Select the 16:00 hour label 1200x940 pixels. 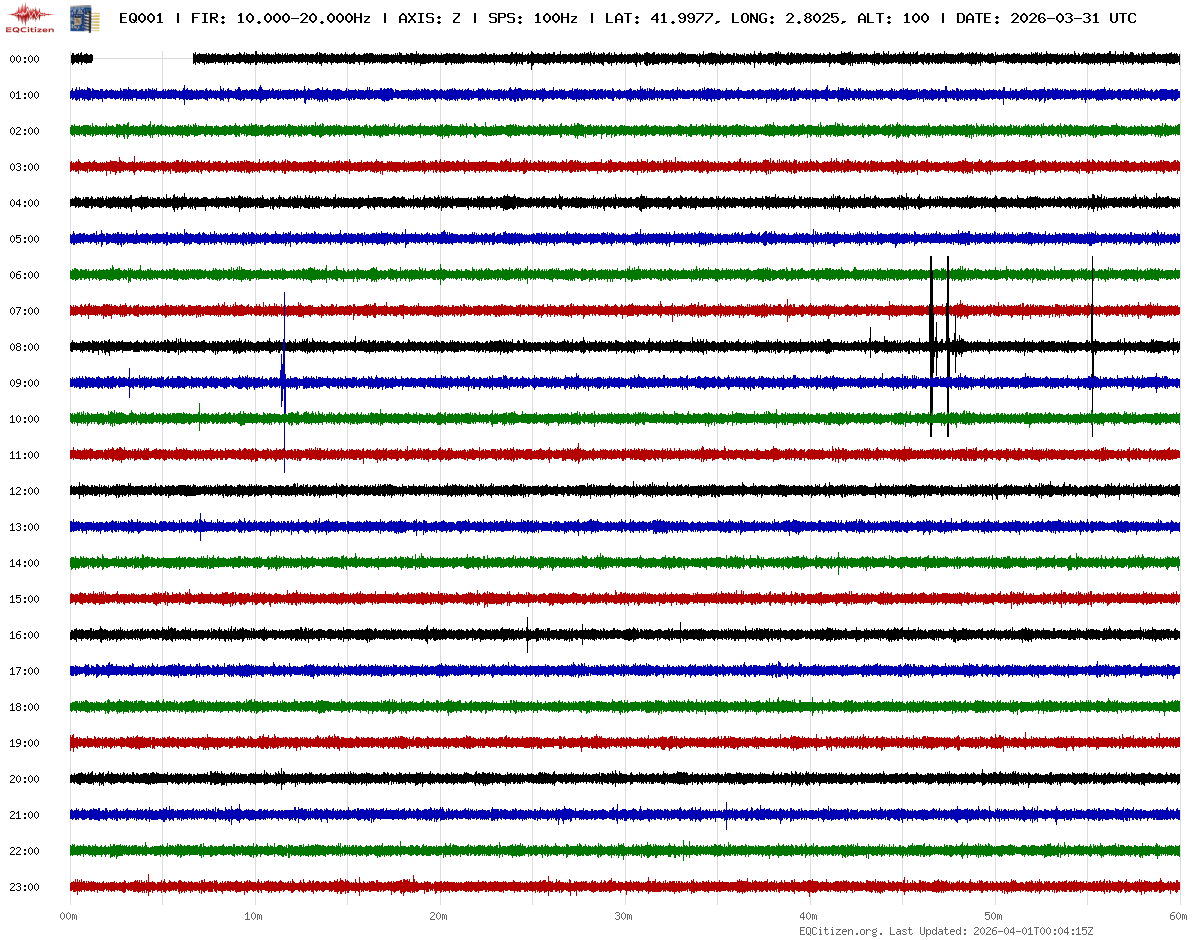click(24, 635)
